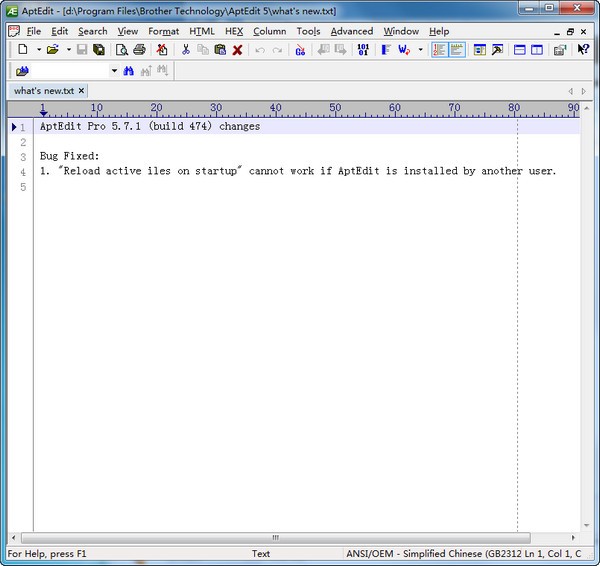
Task: Toggle line numbers display button
Action: tap(440, 50)
